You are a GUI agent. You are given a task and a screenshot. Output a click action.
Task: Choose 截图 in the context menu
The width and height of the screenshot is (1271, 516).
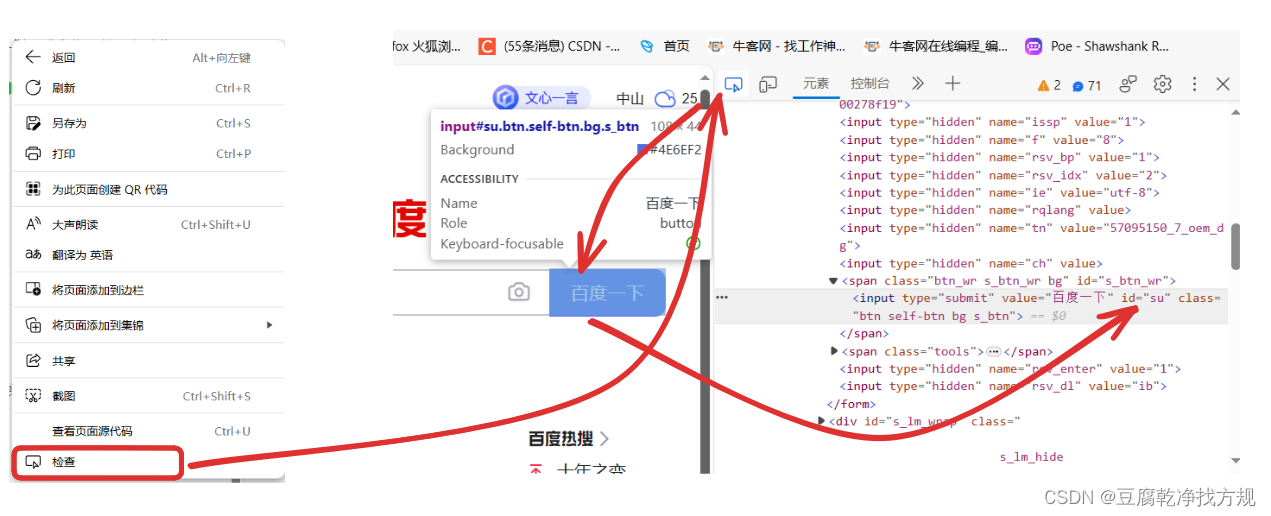(148, 396)
